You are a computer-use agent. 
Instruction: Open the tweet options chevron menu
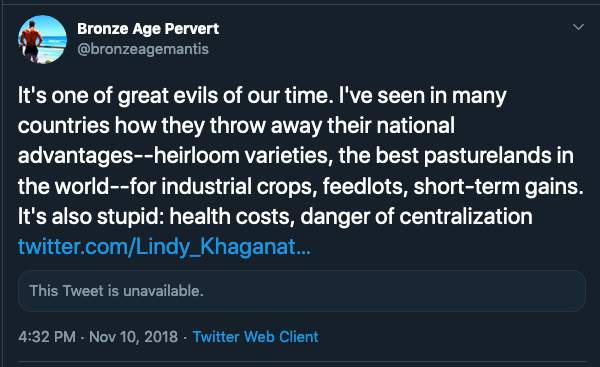(x=578, y=27)
